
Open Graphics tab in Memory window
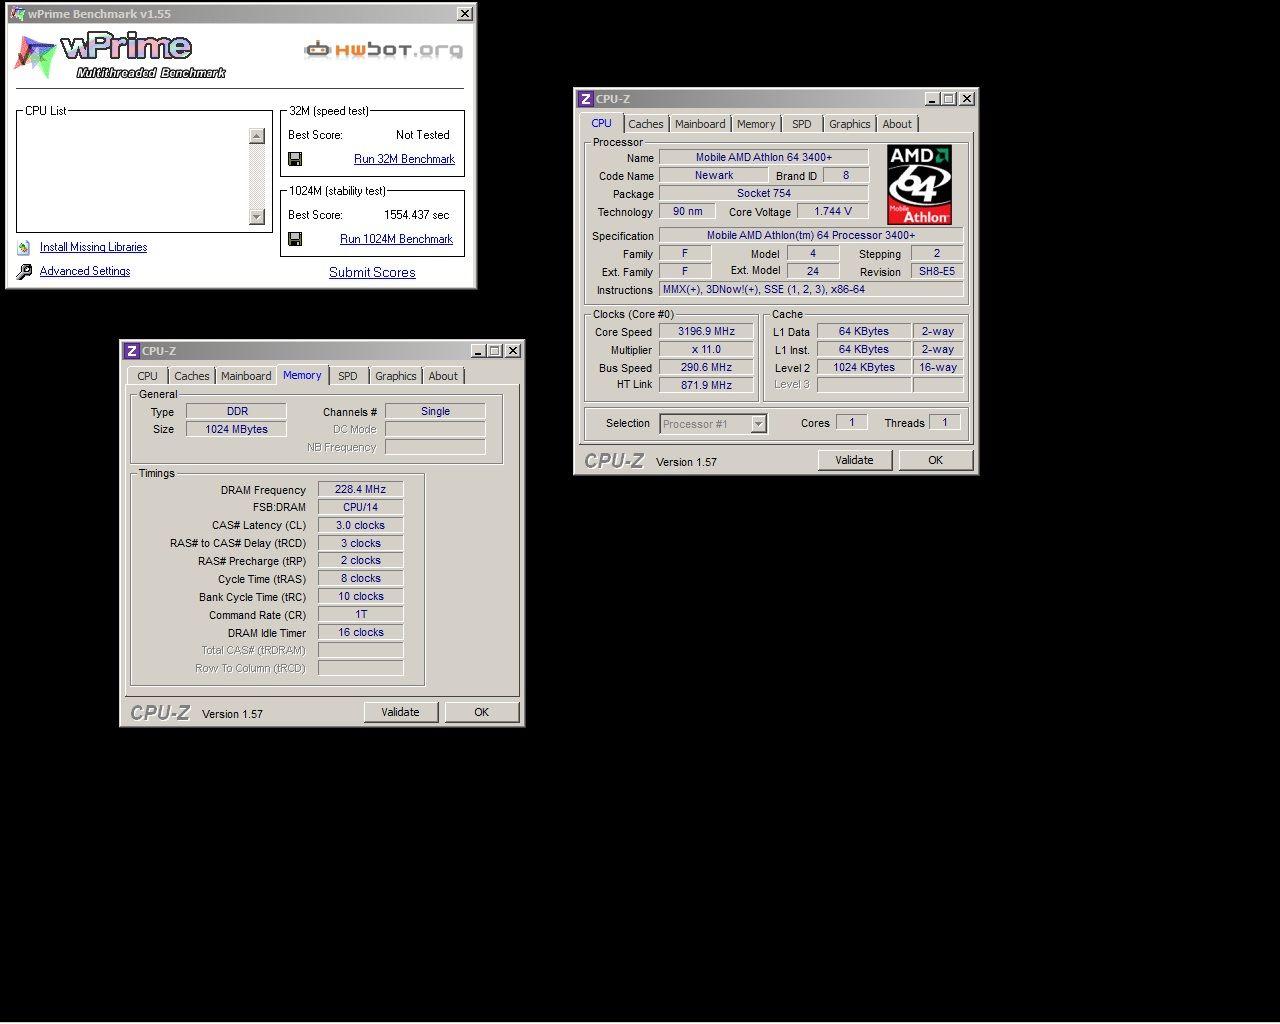395,376
